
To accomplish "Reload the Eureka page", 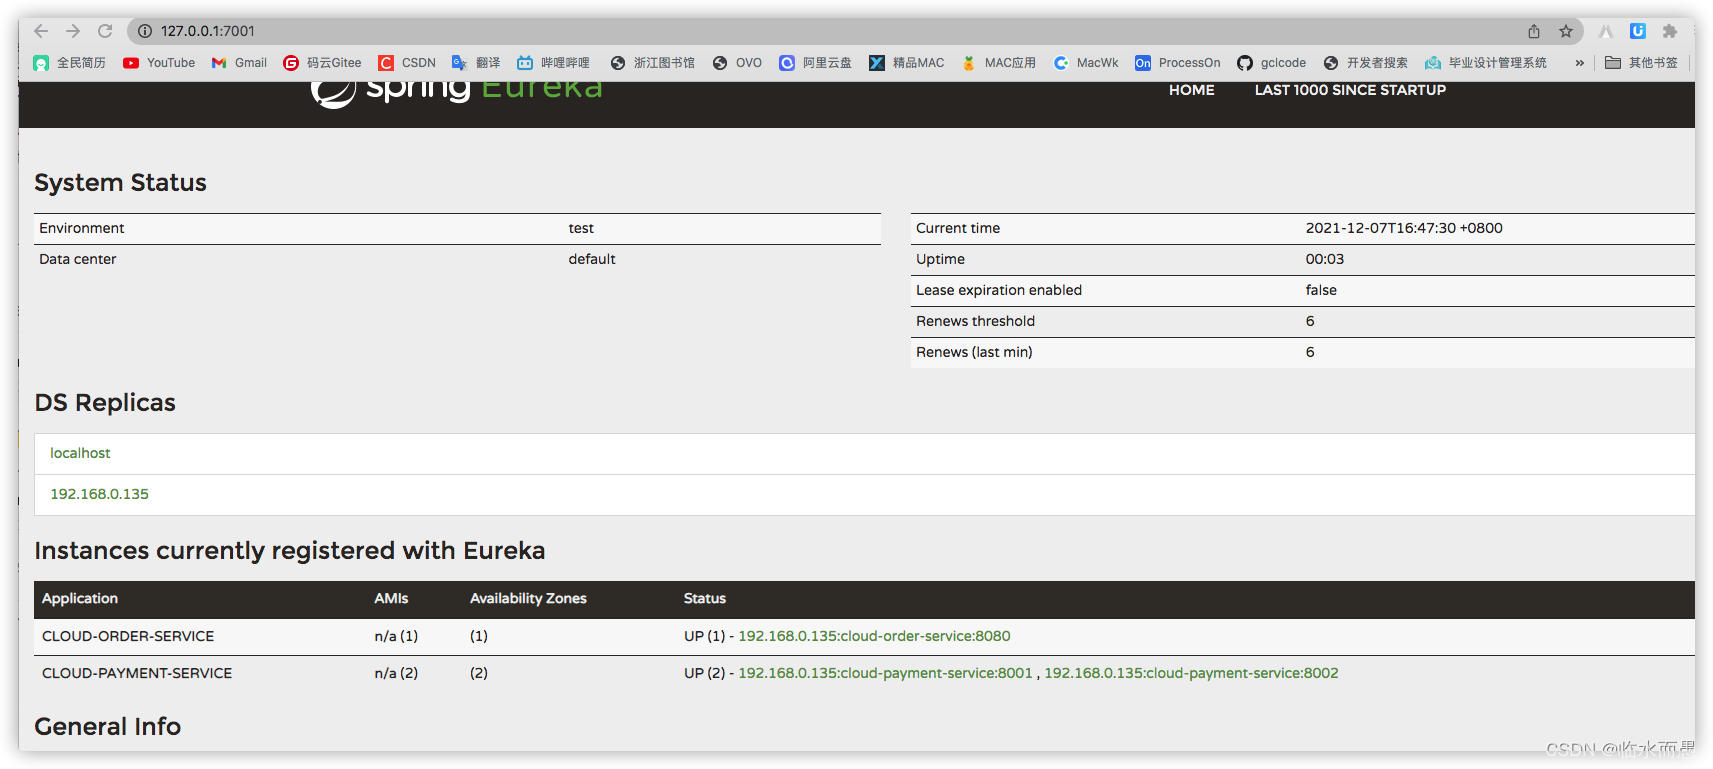I will 105,31.
